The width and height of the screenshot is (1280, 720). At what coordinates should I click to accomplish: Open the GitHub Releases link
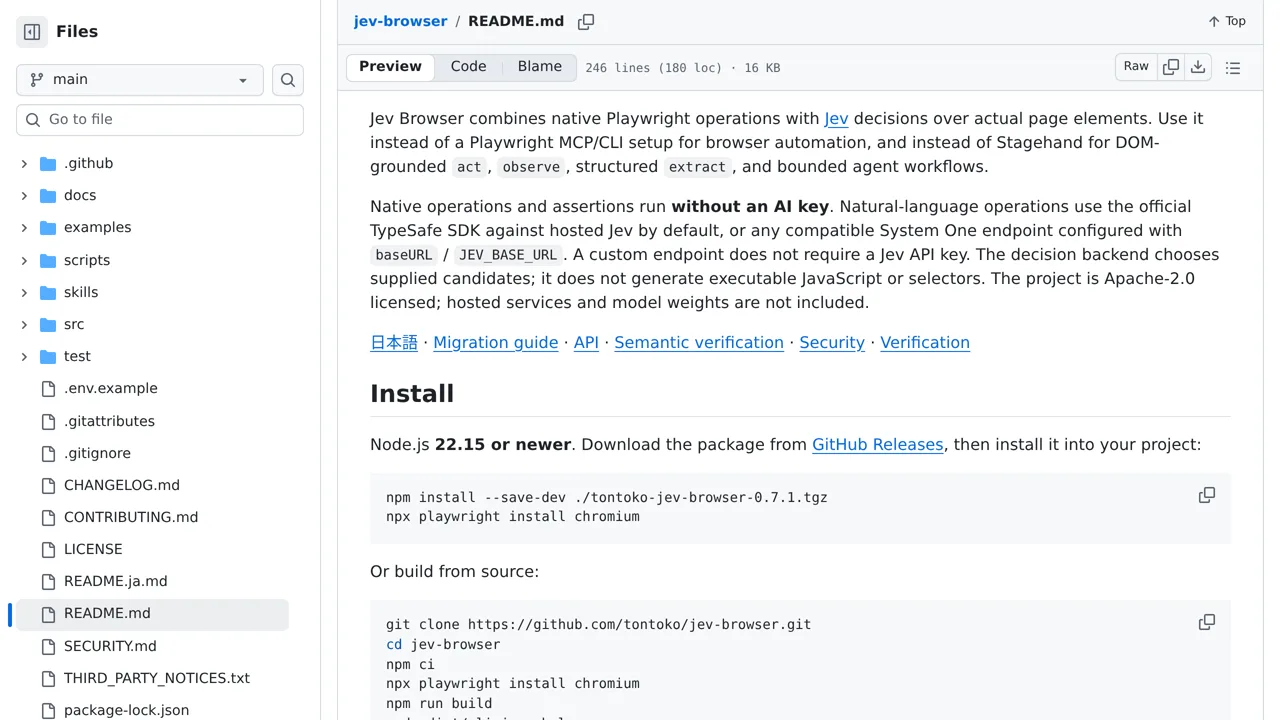click(x=878, y=444)
